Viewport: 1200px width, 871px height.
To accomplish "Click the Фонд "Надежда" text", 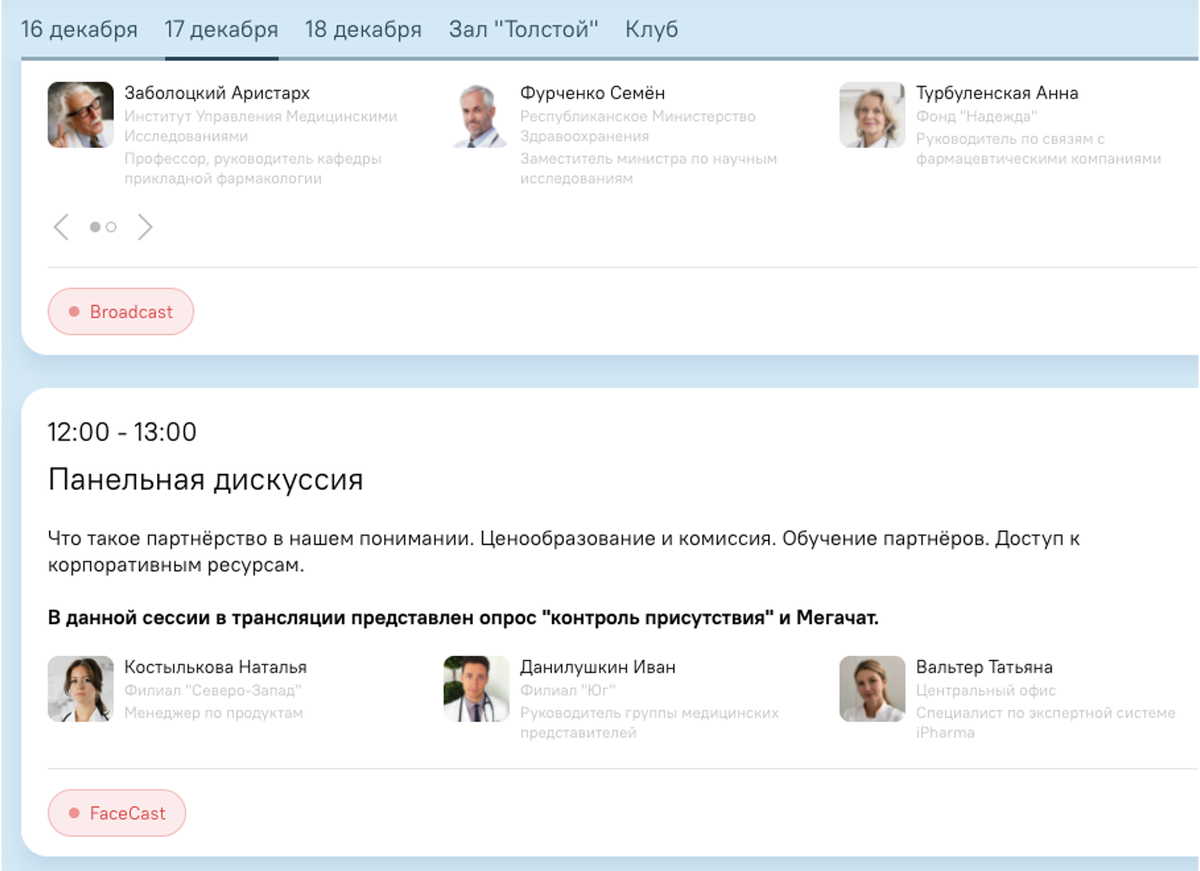I will click(x=976, y=117).
